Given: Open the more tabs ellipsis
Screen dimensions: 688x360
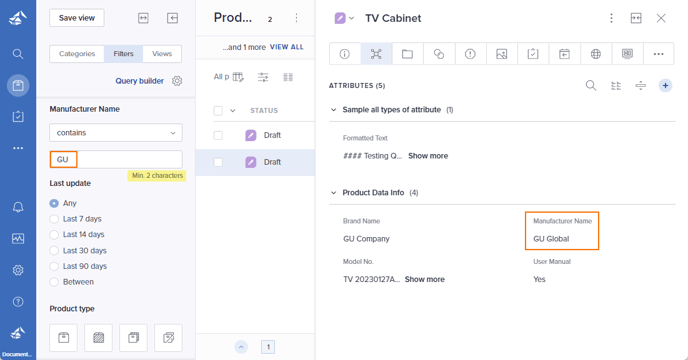Looking at the screenshot, I should [659, 54].
